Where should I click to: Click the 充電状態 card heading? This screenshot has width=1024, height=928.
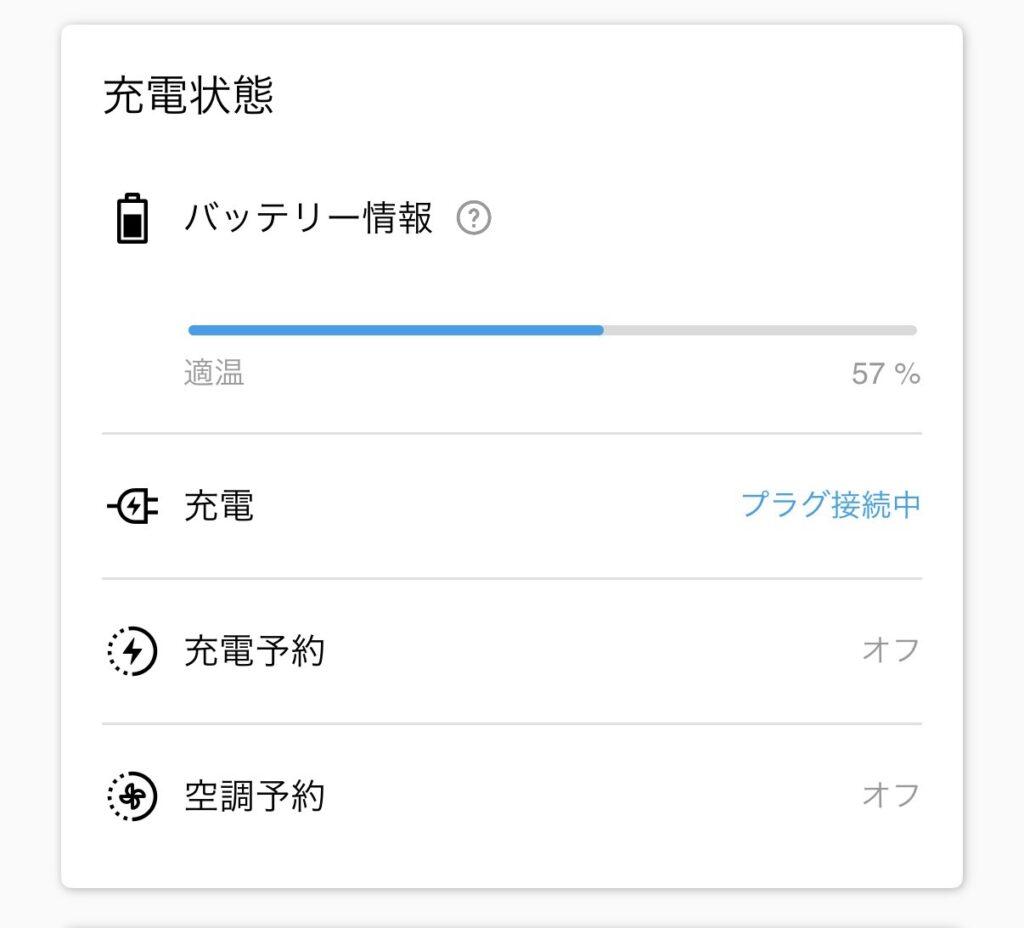coord(188,97)
